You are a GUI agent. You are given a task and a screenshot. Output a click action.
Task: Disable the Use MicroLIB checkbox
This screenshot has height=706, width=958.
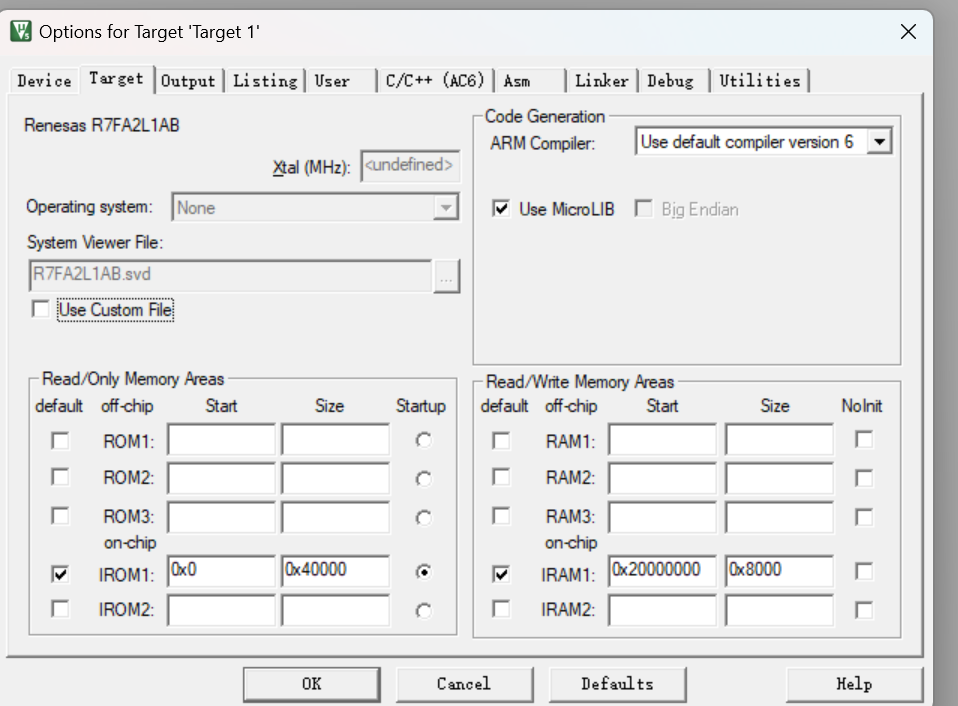501,209
